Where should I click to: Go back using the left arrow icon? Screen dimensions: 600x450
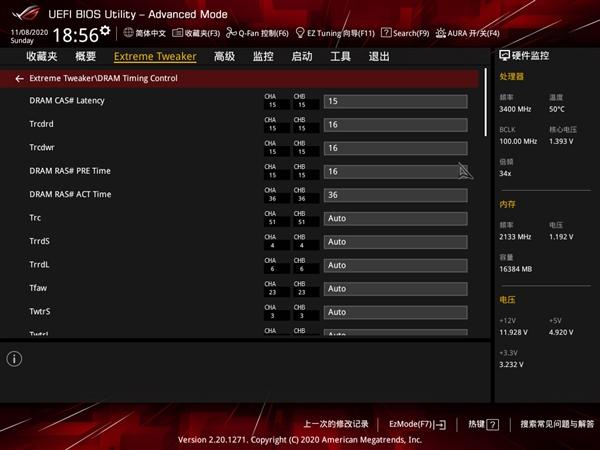point(20,79)
